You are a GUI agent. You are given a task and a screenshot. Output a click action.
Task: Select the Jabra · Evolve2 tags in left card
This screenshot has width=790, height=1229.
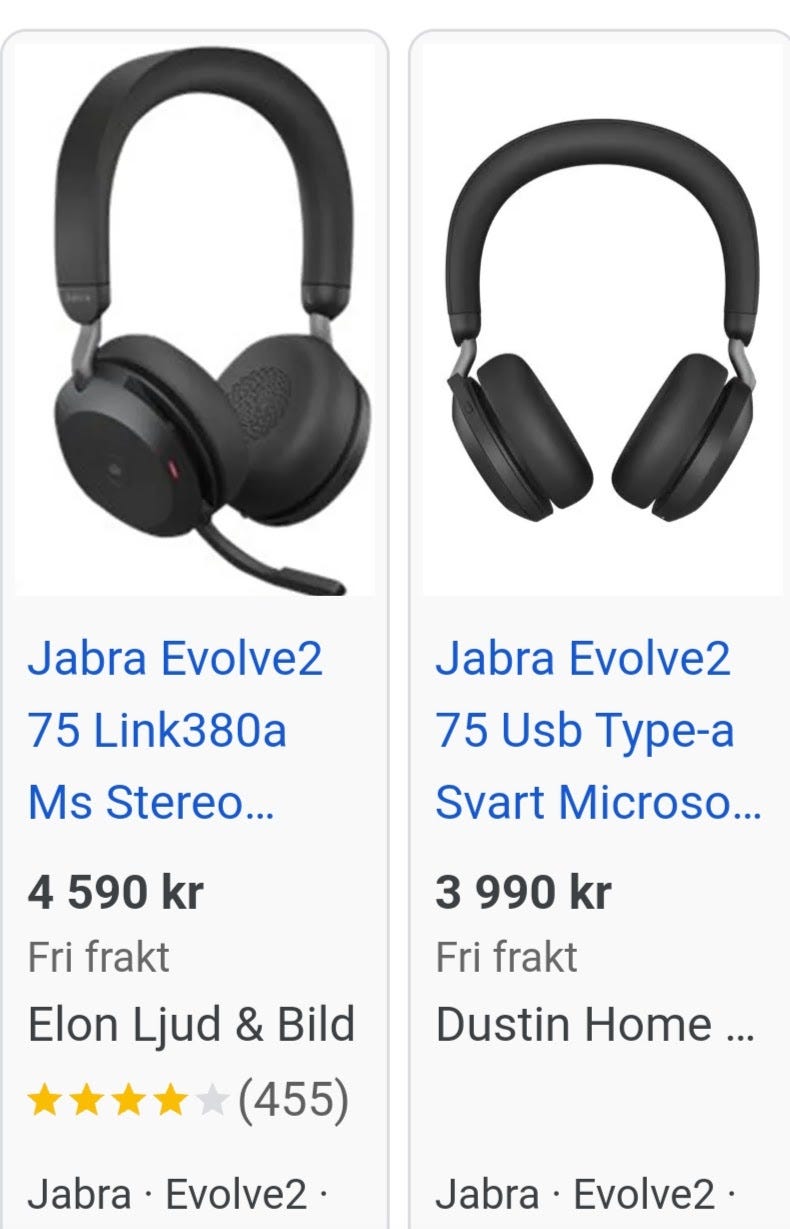click(x=178, y=1194)
